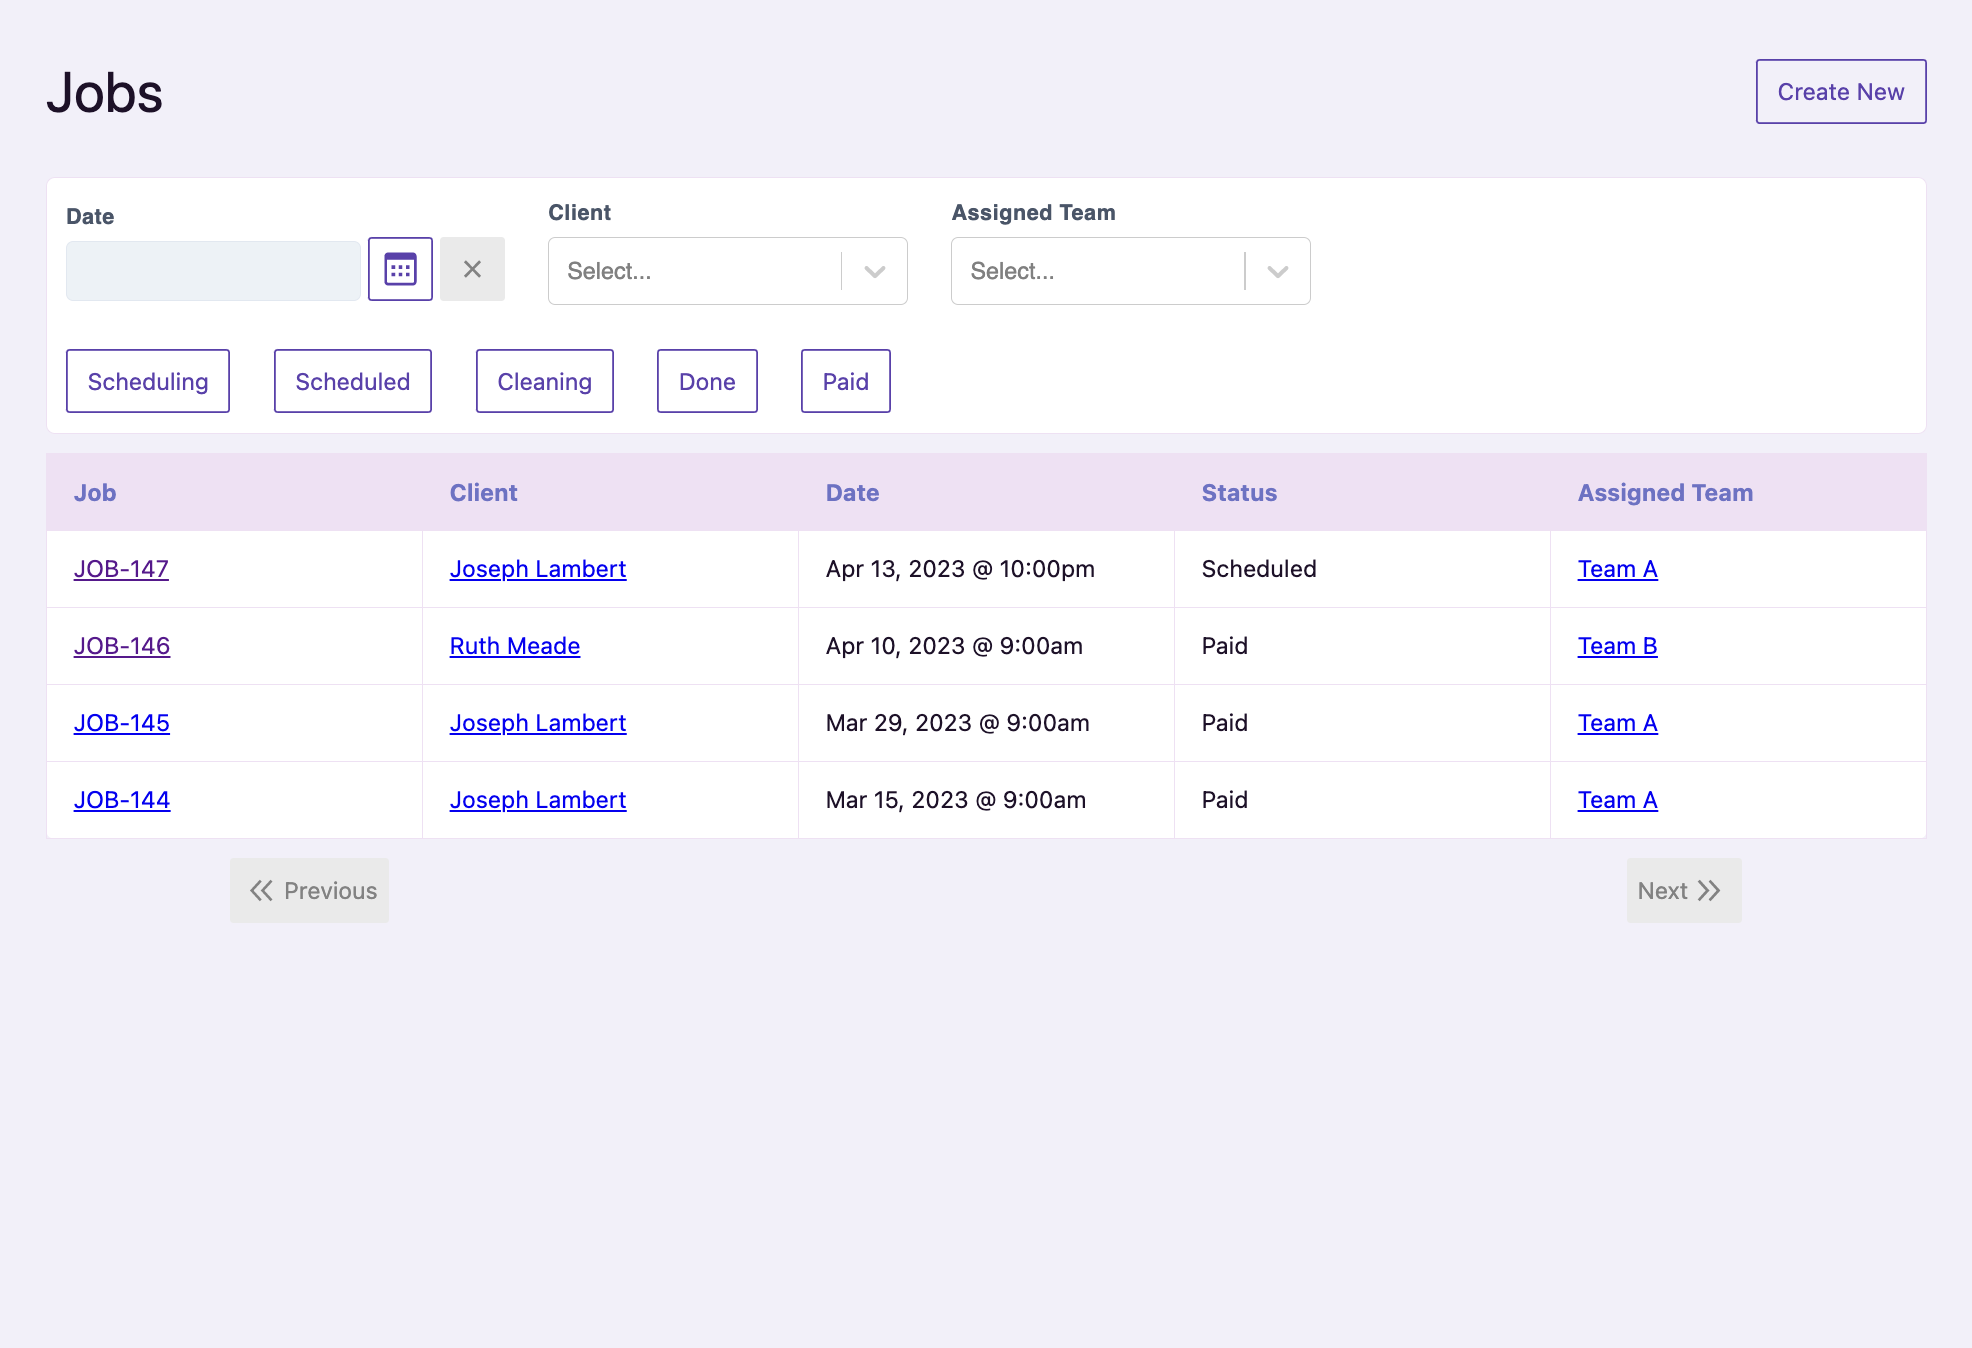This screenshot has width=1972, height=1348.
Task: Open the Client Select combo box
Action: click(x=695, y=271)
